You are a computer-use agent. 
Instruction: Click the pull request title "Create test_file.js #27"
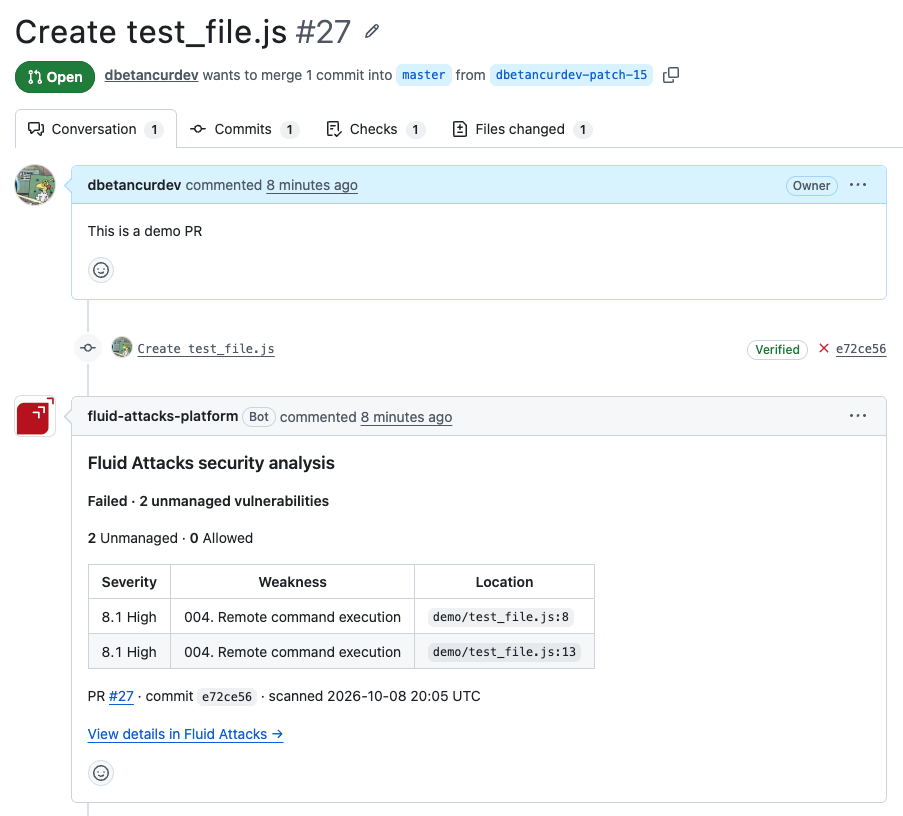coord(183,32)
